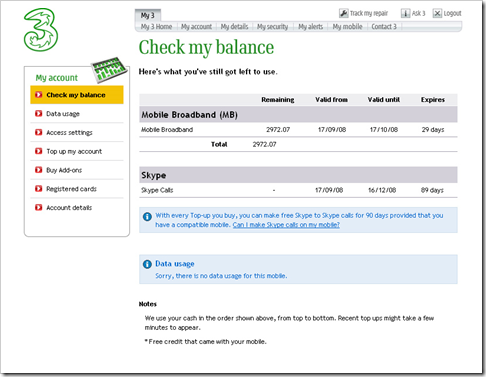The height and width of the screenshot is (377, 486).
Task: Click the red arrow icon next to Registered cards
Action: click(39, 188)
